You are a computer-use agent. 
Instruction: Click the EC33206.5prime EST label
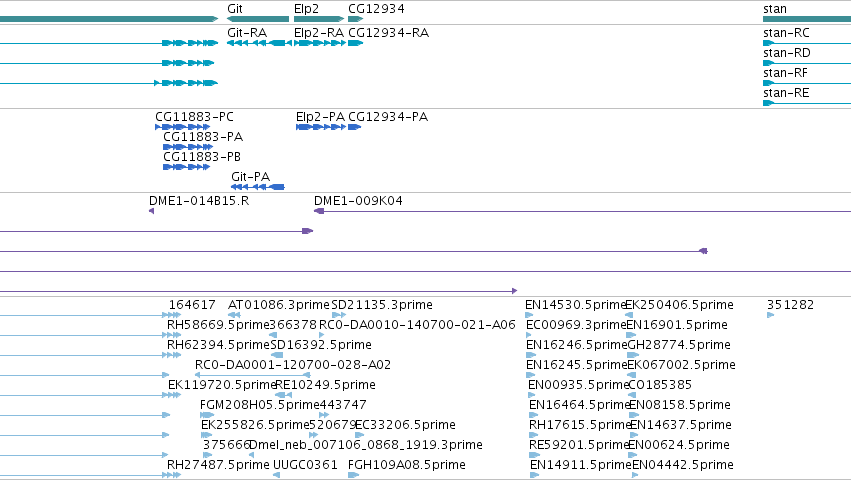405,426
